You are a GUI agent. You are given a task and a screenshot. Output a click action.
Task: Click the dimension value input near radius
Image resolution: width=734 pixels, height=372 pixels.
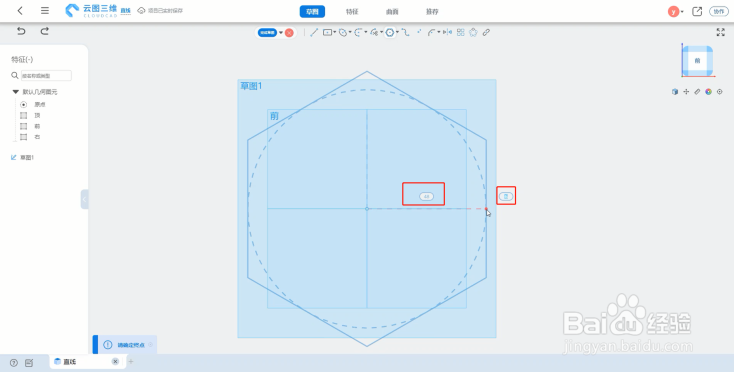click(426, 197)
